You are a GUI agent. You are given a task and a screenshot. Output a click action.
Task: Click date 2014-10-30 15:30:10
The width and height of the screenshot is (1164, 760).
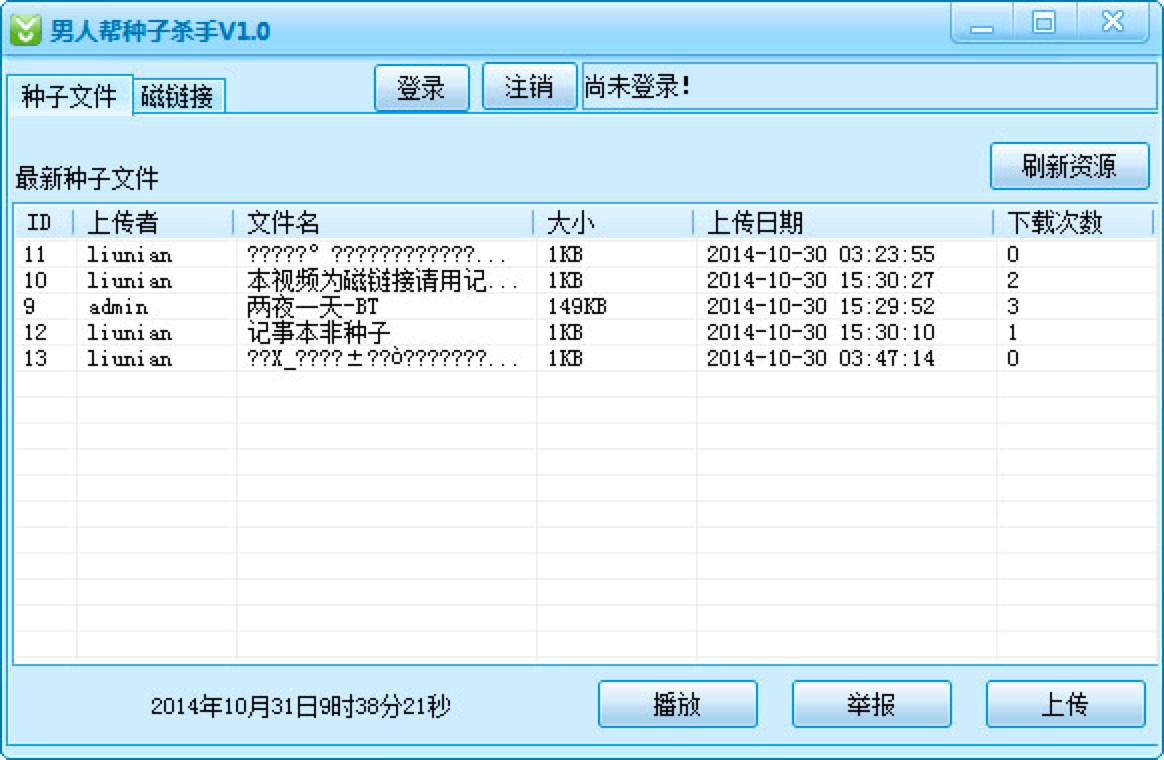click(x=820, y=332)
